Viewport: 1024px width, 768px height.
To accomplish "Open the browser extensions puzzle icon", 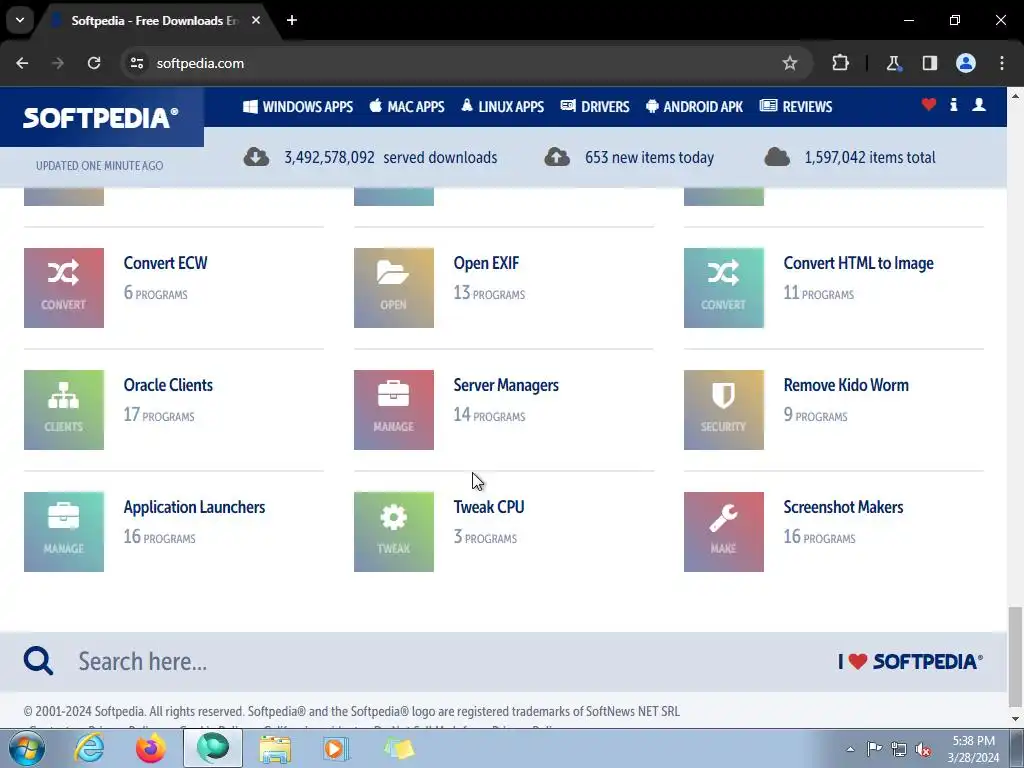I will point(840,63).
